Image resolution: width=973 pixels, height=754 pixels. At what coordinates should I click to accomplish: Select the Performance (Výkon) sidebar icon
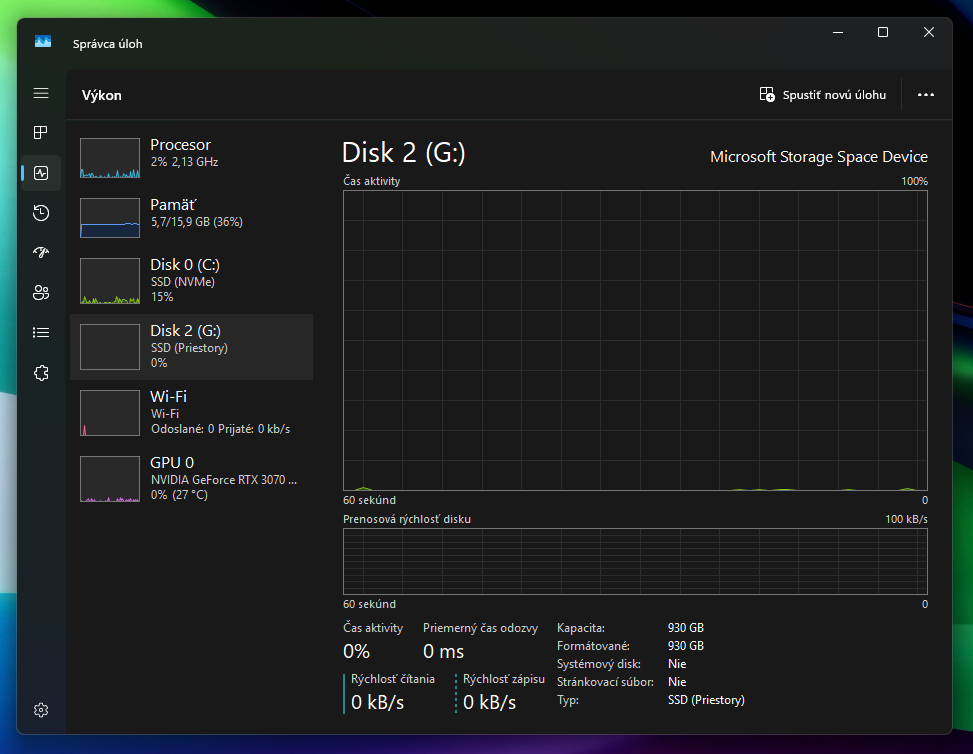click(41, 172)
